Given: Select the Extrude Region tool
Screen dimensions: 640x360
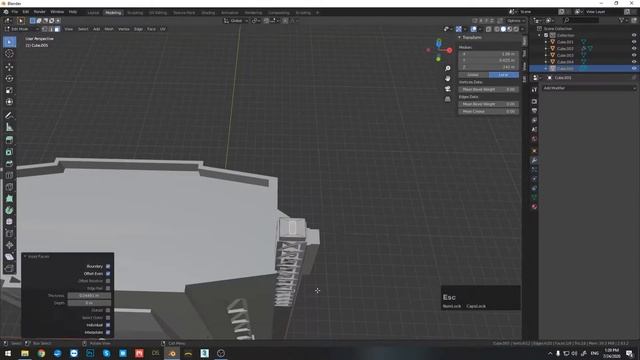Looking at the screenshot, I should tap(9, 140).
